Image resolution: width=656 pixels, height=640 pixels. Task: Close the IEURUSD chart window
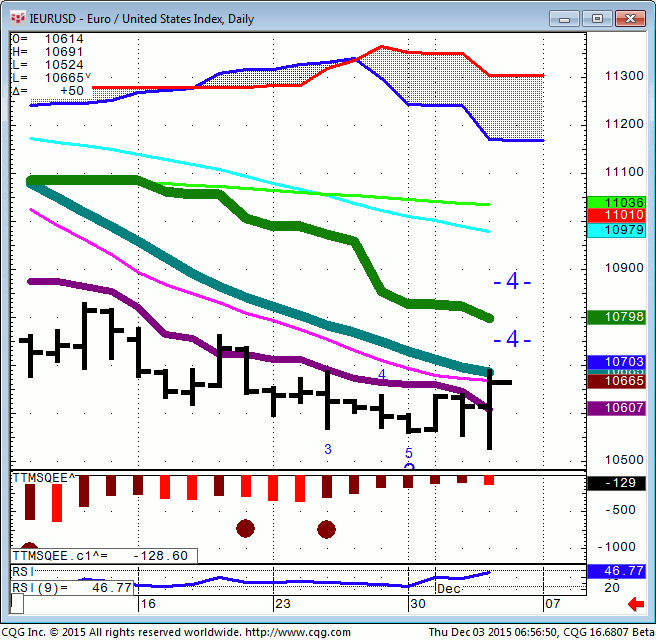630,19
